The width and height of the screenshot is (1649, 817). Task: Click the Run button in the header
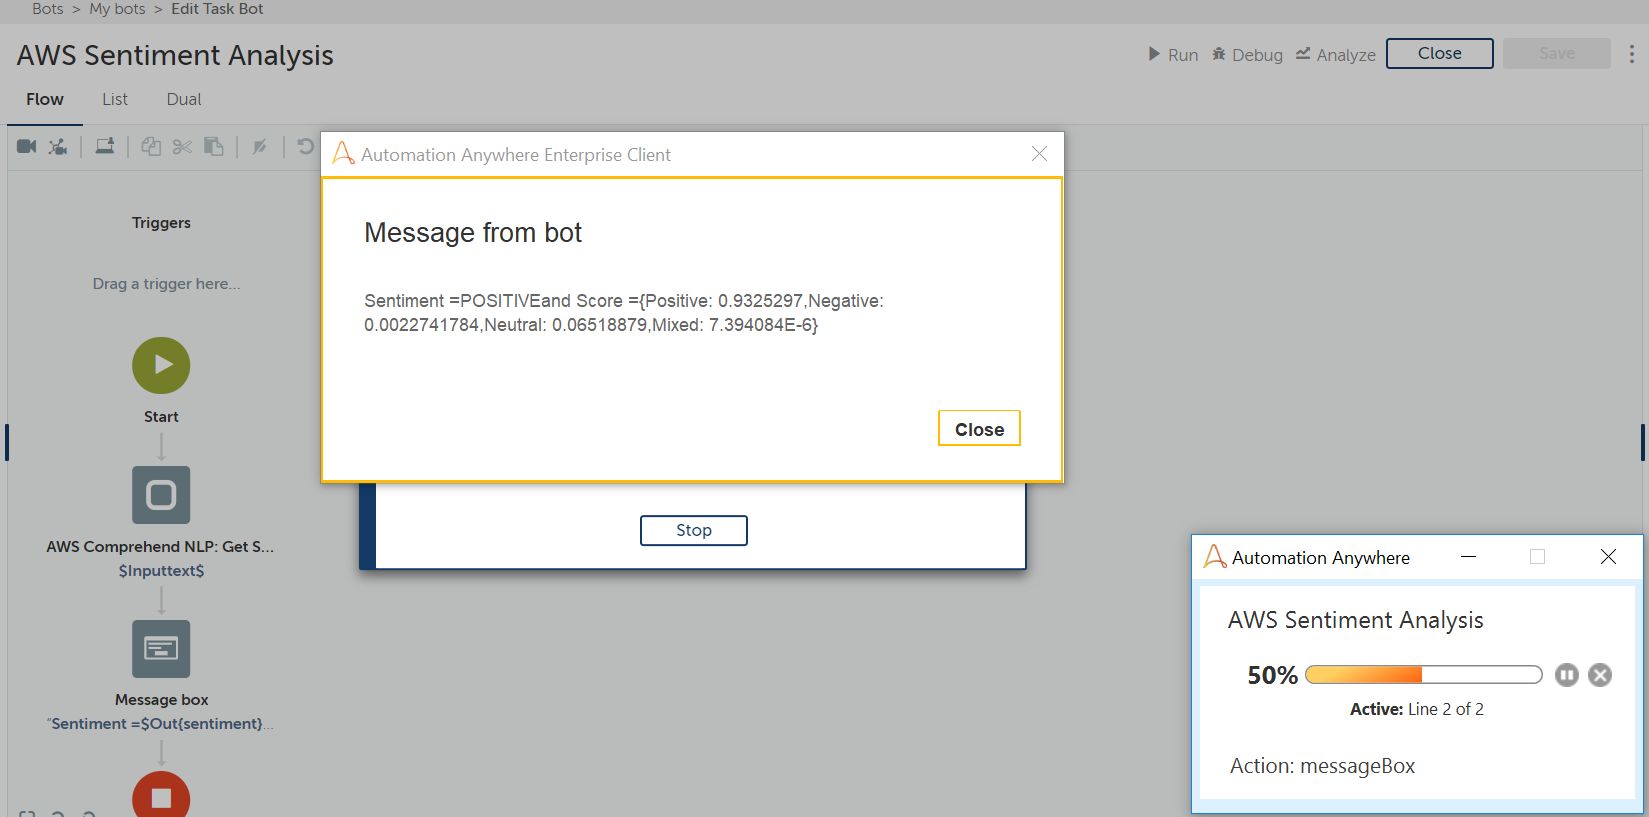pos(1173,54)
